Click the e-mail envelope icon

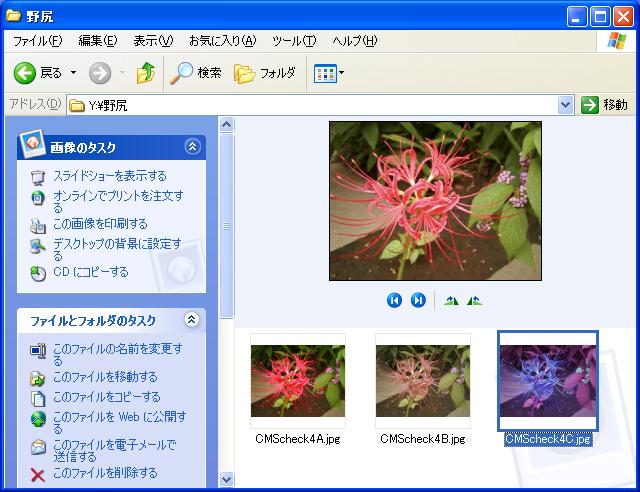(38, 447)
